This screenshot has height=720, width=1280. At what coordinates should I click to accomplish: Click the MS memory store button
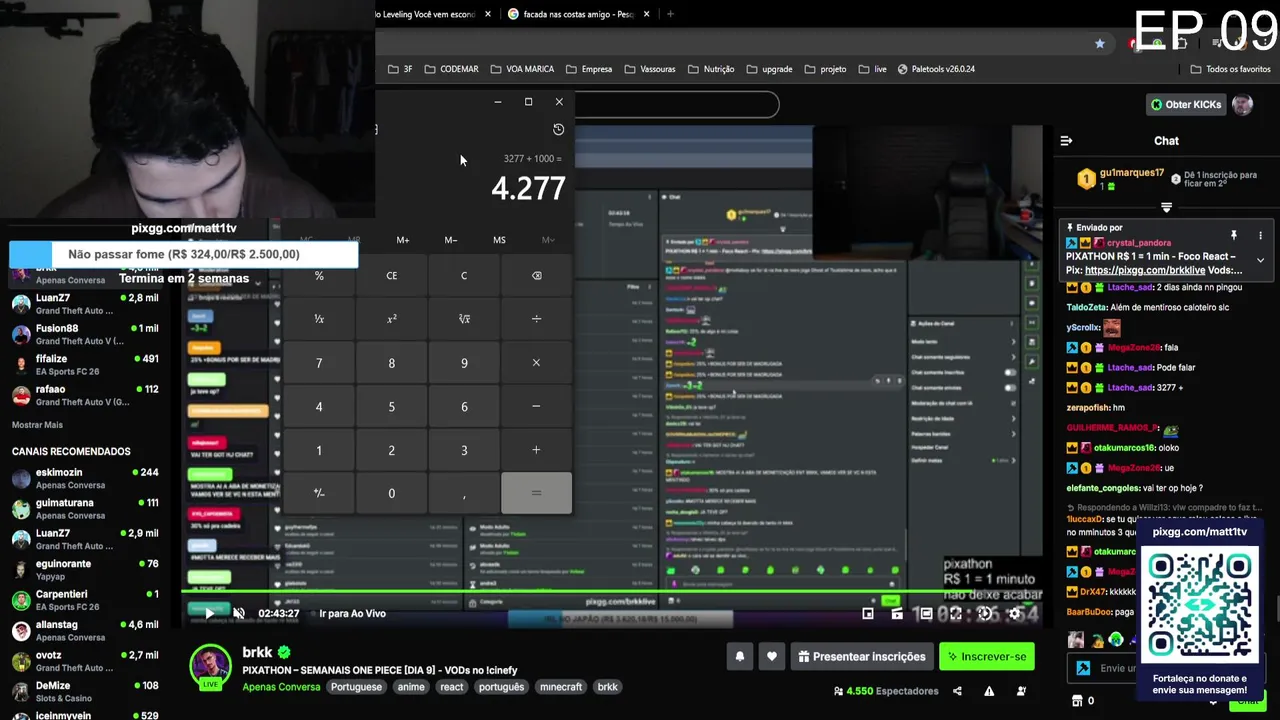click(499, 240)
